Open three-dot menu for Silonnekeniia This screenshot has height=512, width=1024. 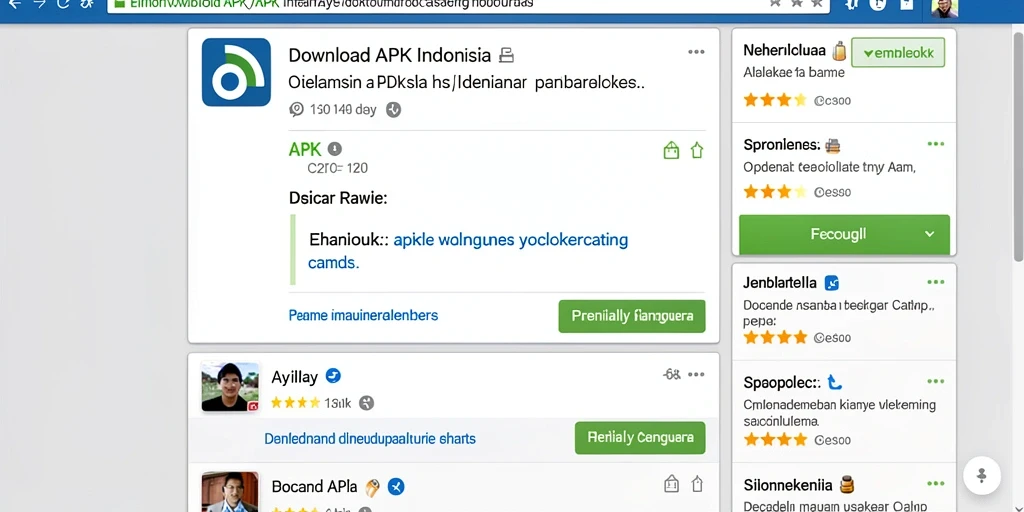coord(936,484)
